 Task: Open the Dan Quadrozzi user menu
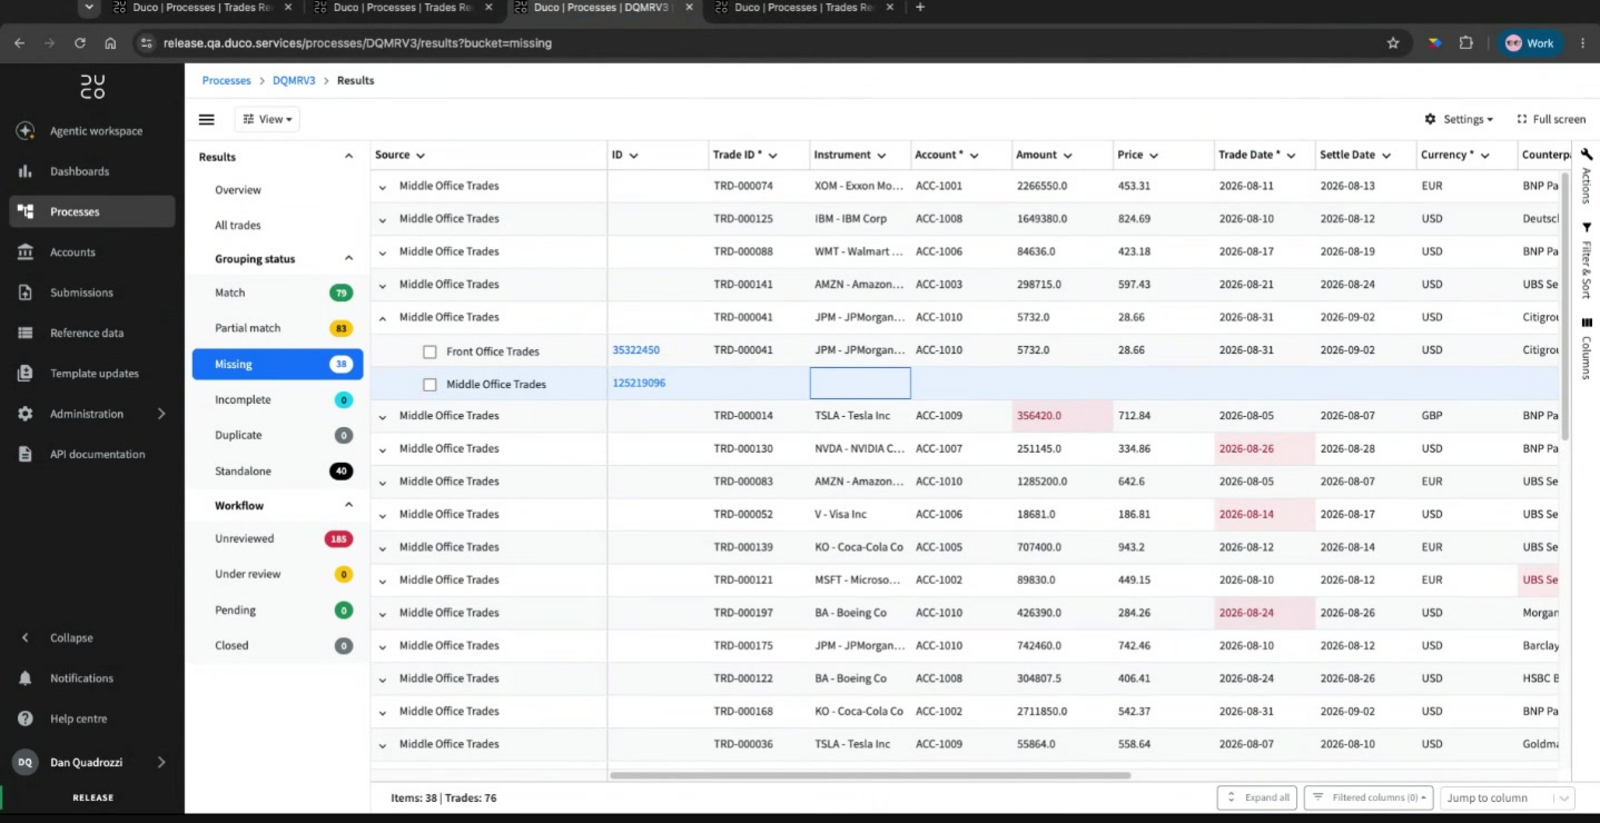(x=92, y=762)
